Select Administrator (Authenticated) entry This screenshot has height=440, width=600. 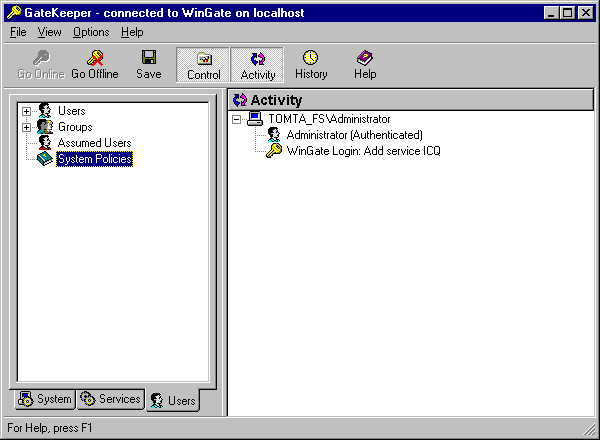pos(354,135)
